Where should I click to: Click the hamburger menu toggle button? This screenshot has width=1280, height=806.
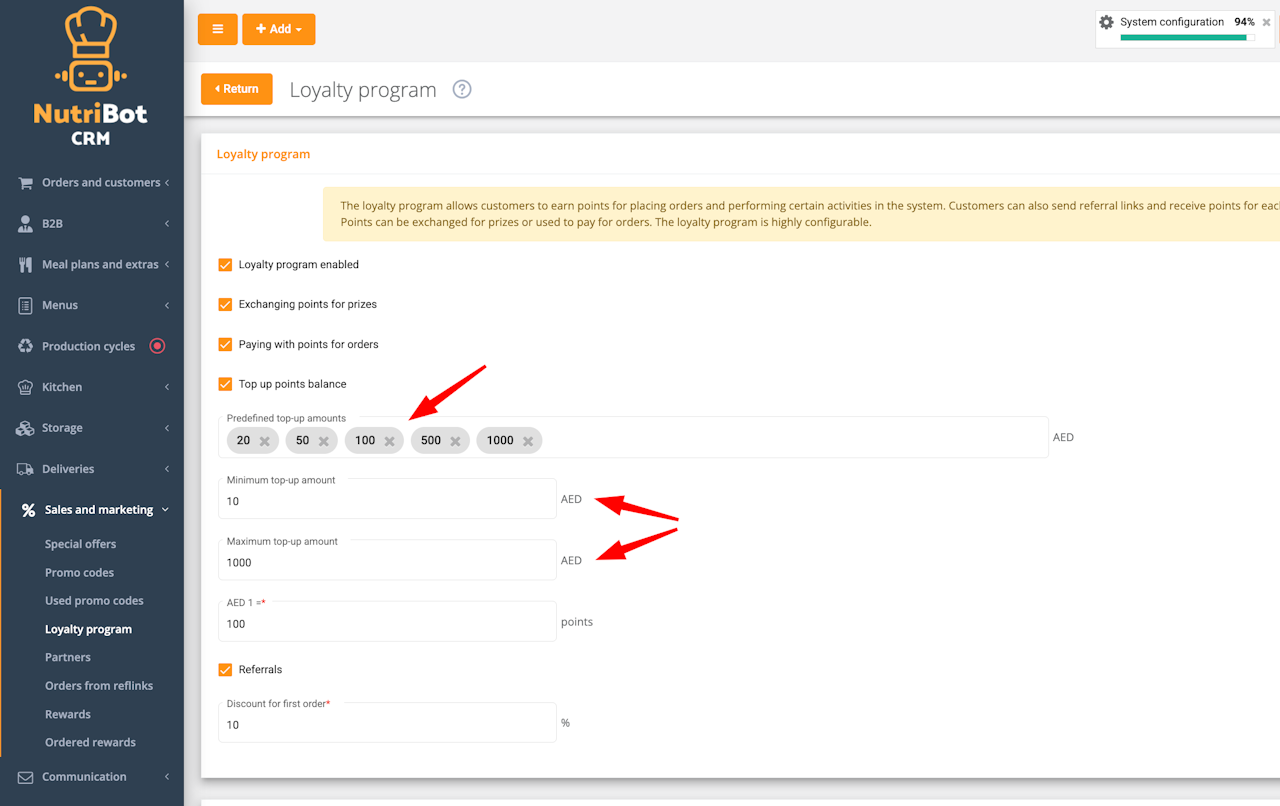pos(217,29)
